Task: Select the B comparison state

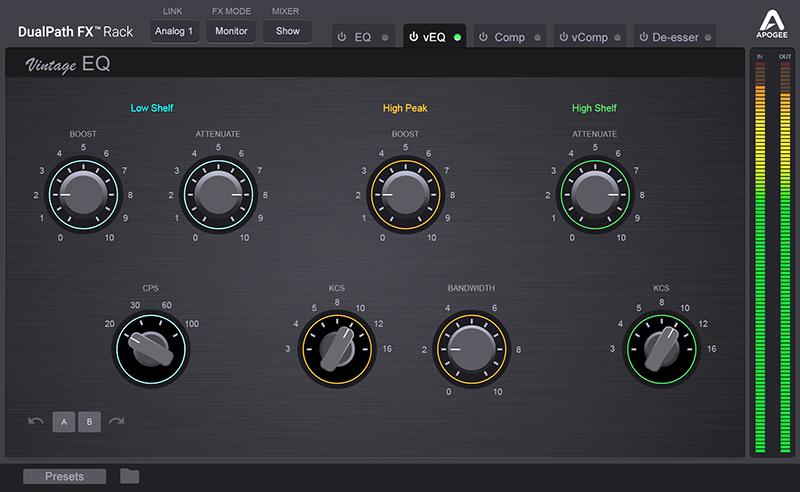Action: click(x=89, y=421)
